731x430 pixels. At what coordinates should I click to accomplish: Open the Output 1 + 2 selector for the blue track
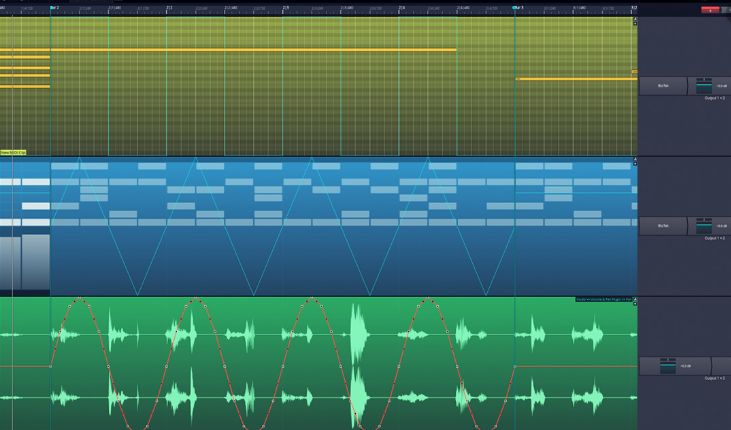(x=712, y=239)
